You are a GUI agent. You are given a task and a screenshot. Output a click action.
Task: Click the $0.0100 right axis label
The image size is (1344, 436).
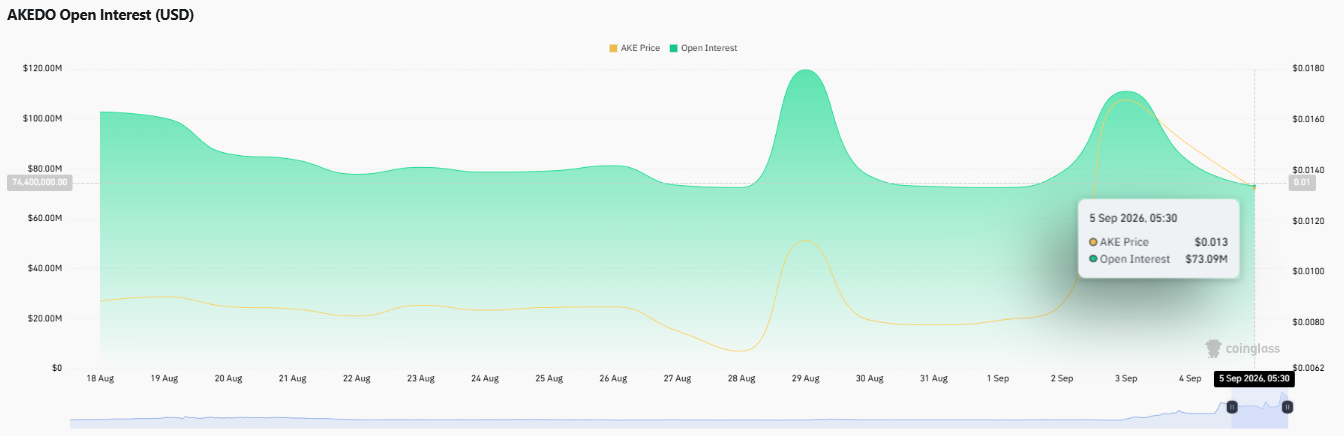[1308, 272]
